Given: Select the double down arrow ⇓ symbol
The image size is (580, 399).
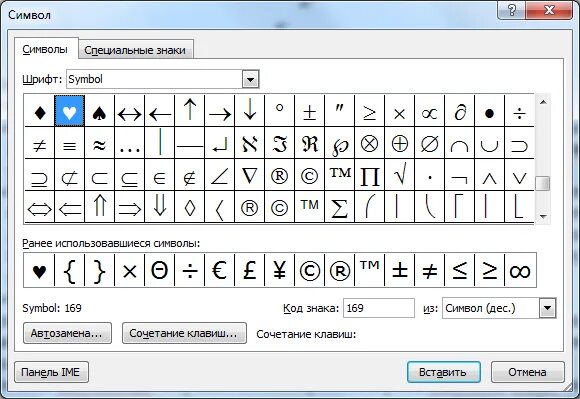Looking at the screenshot, I should pyautogui.click(x=159, y=207).
